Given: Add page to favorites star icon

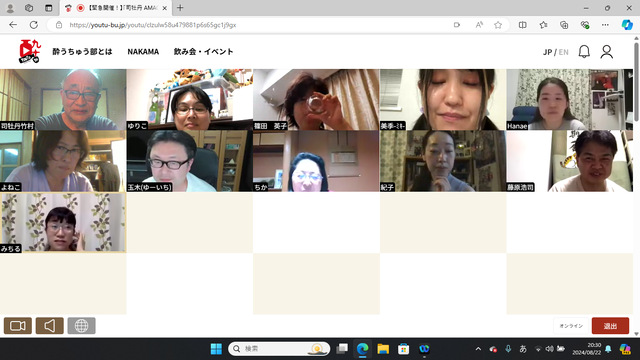Looking at the screenshot, I should (498, 25).
